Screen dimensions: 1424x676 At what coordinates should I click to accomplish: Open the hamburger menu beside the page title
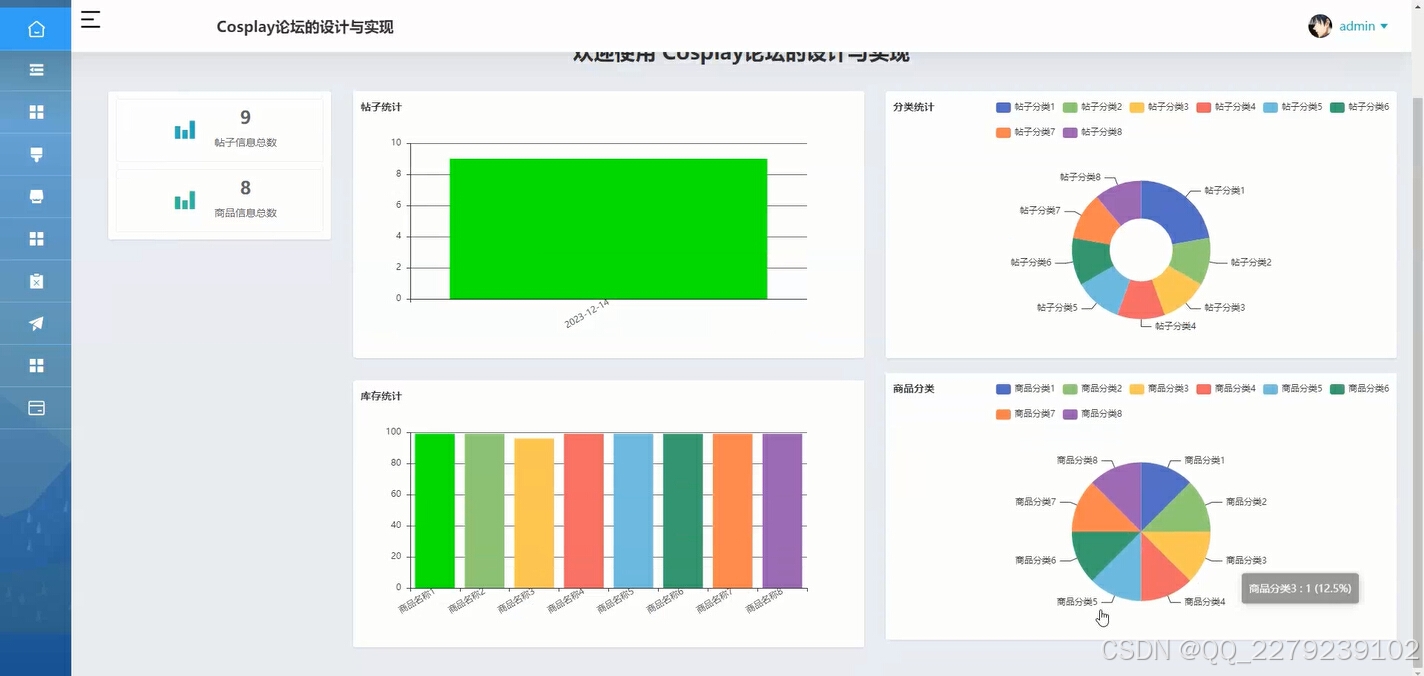coord(89,19)
